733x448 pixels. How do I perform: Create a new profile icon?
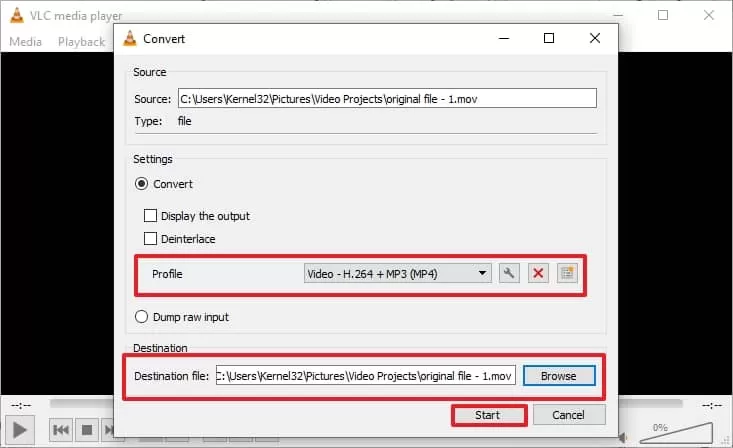coord(567,273)
